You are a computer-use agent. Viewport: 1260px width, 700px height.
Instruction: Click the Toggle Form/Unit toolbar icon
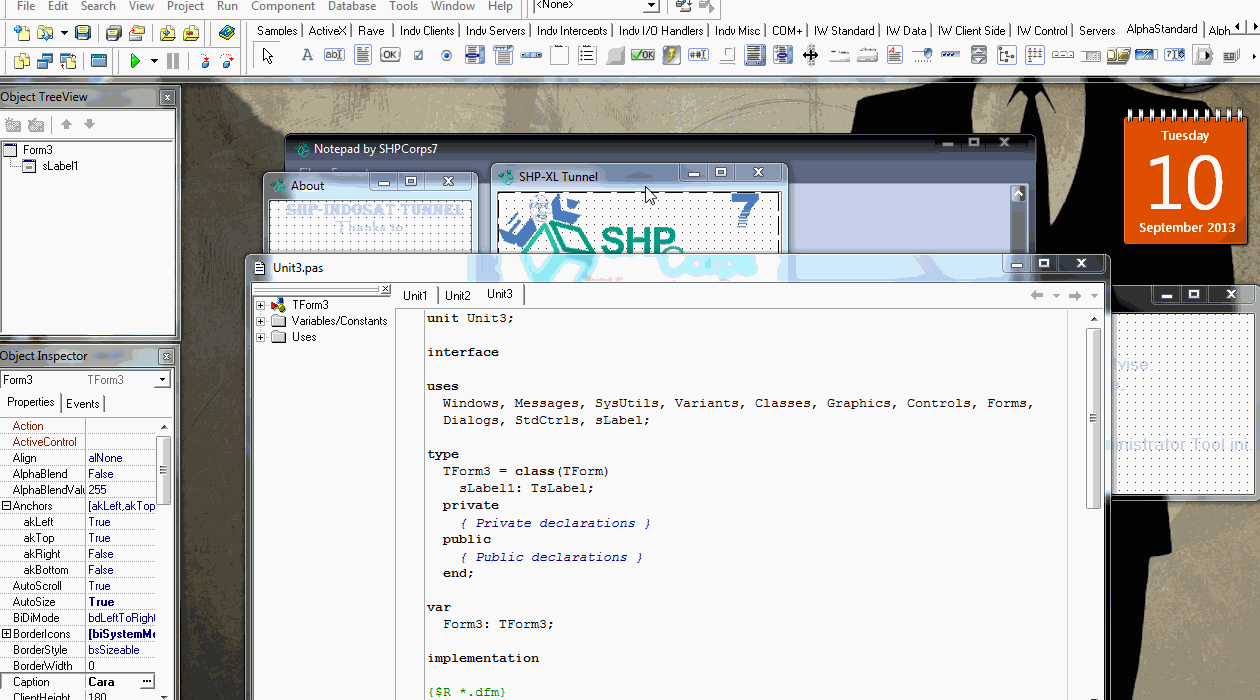pyautogui.click(x=68, y=61)
